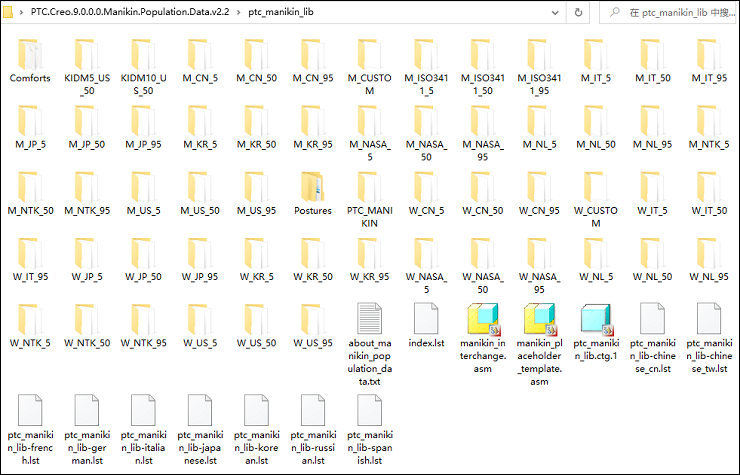Refresh the current folder view
This screenshot has height=475, width=740.
point(578,13)
